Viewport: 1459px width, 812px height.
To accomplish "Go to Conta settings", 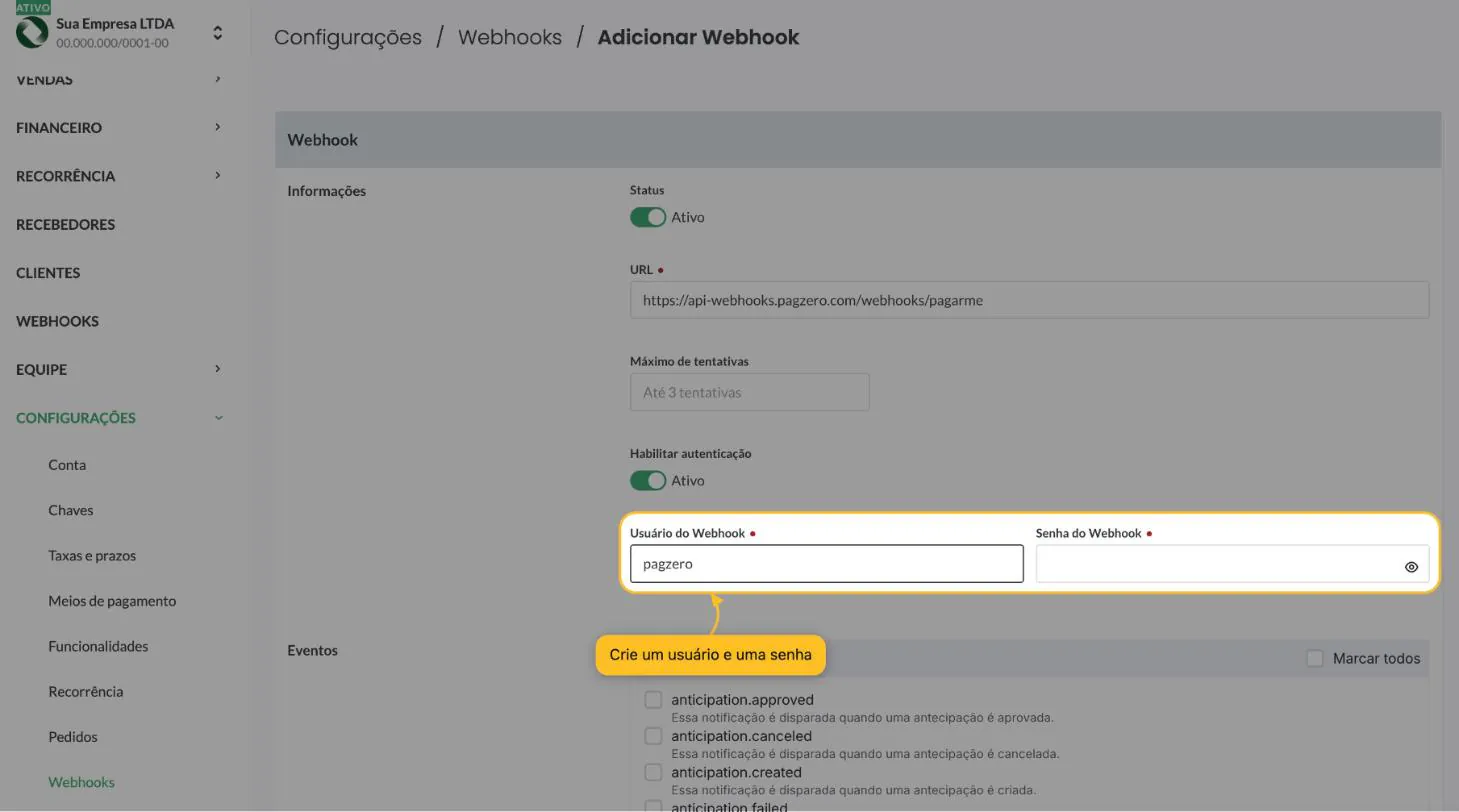I will pyautogui.click(x=67, y=465).
